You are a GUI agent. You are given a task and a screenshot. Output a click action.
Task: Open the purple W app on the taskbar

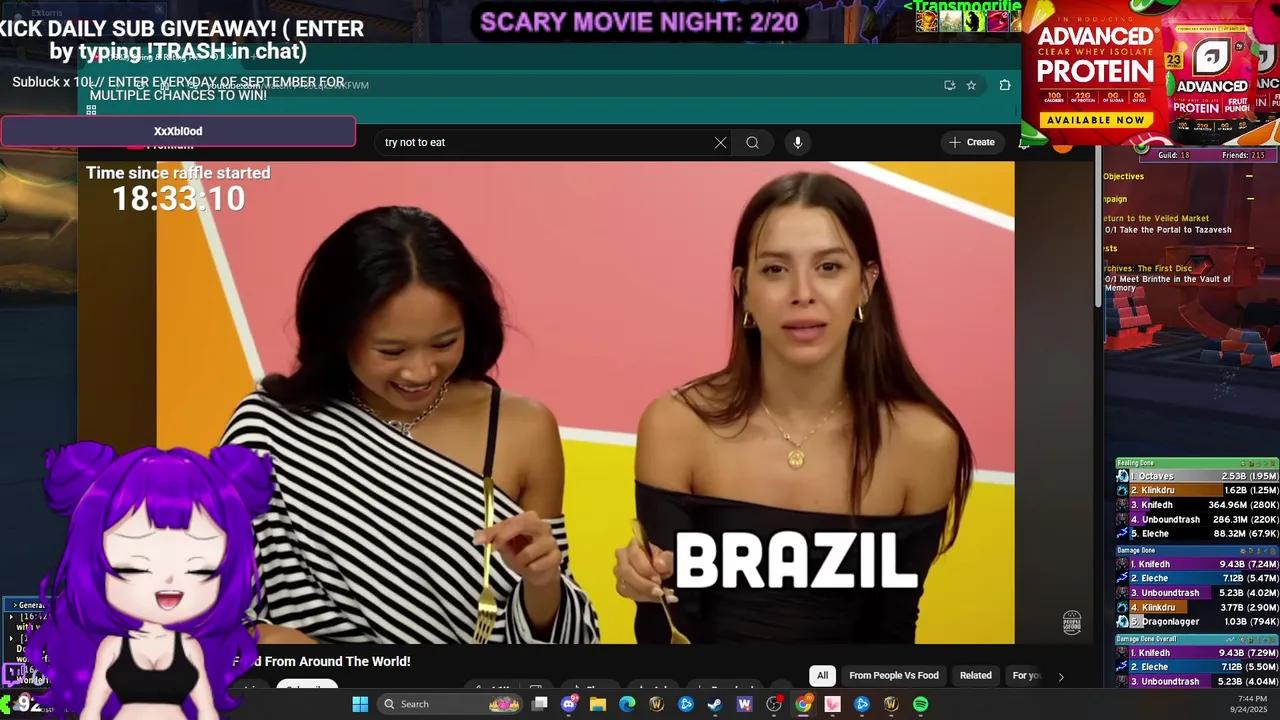coord(744,704)
